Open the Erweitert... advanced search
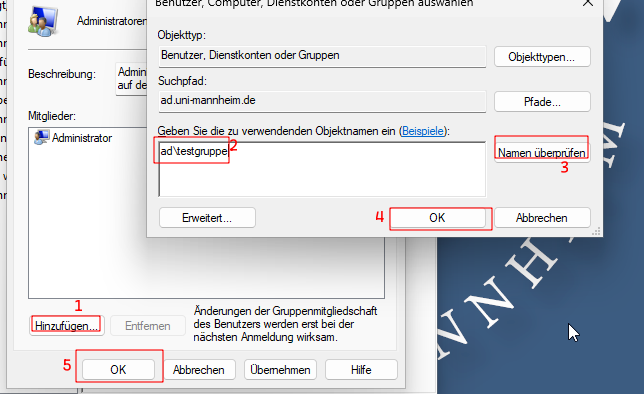 (x=207, y=218)
